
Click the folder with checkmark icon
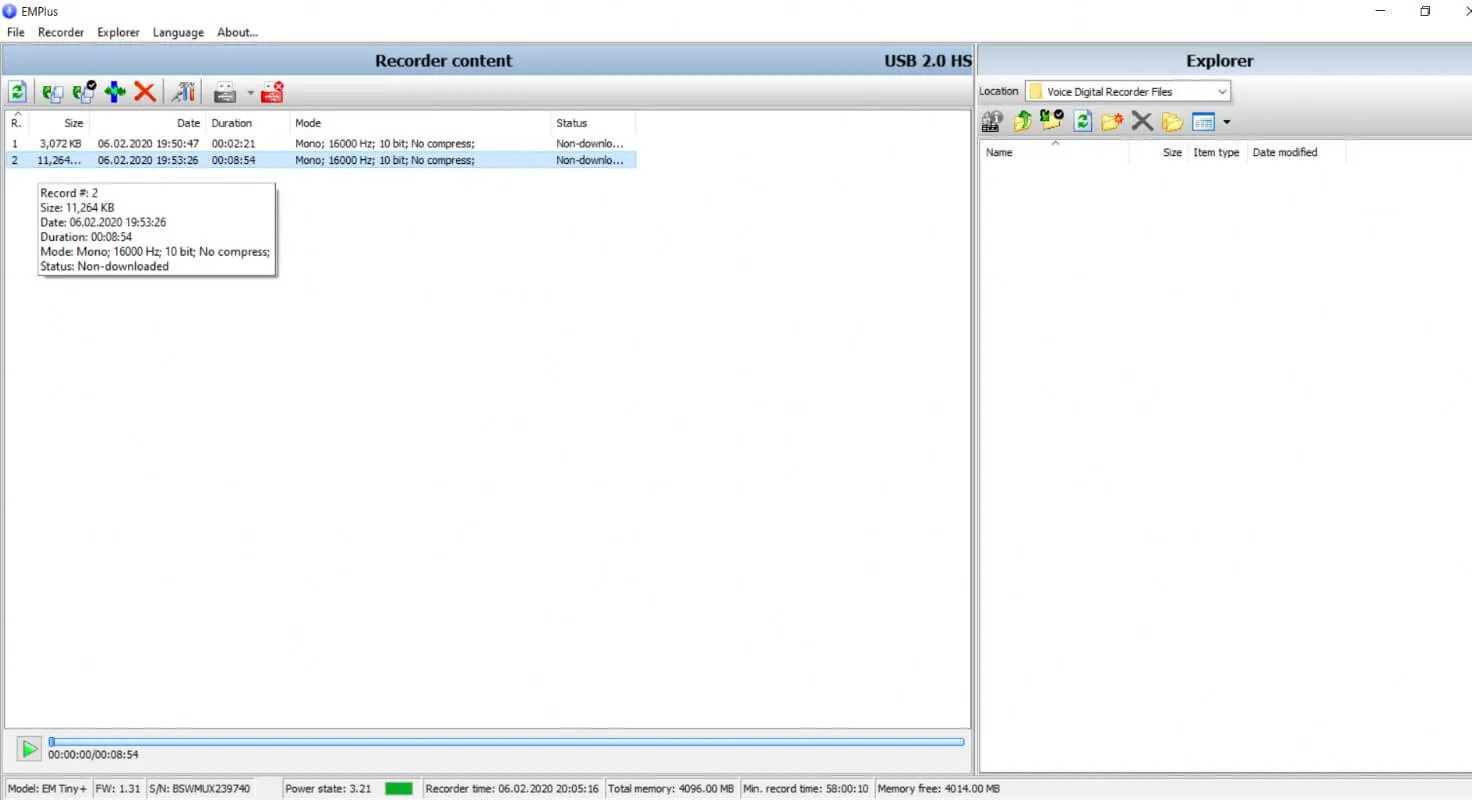tap(1051, 121)
